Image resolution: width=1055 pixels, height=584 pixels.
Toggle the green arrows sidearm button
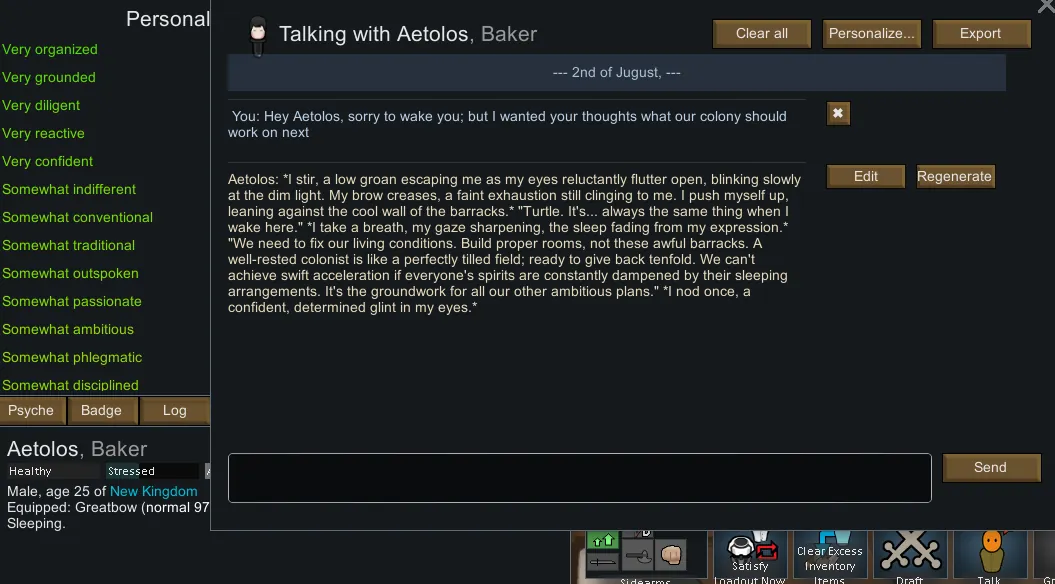(603, 541)
